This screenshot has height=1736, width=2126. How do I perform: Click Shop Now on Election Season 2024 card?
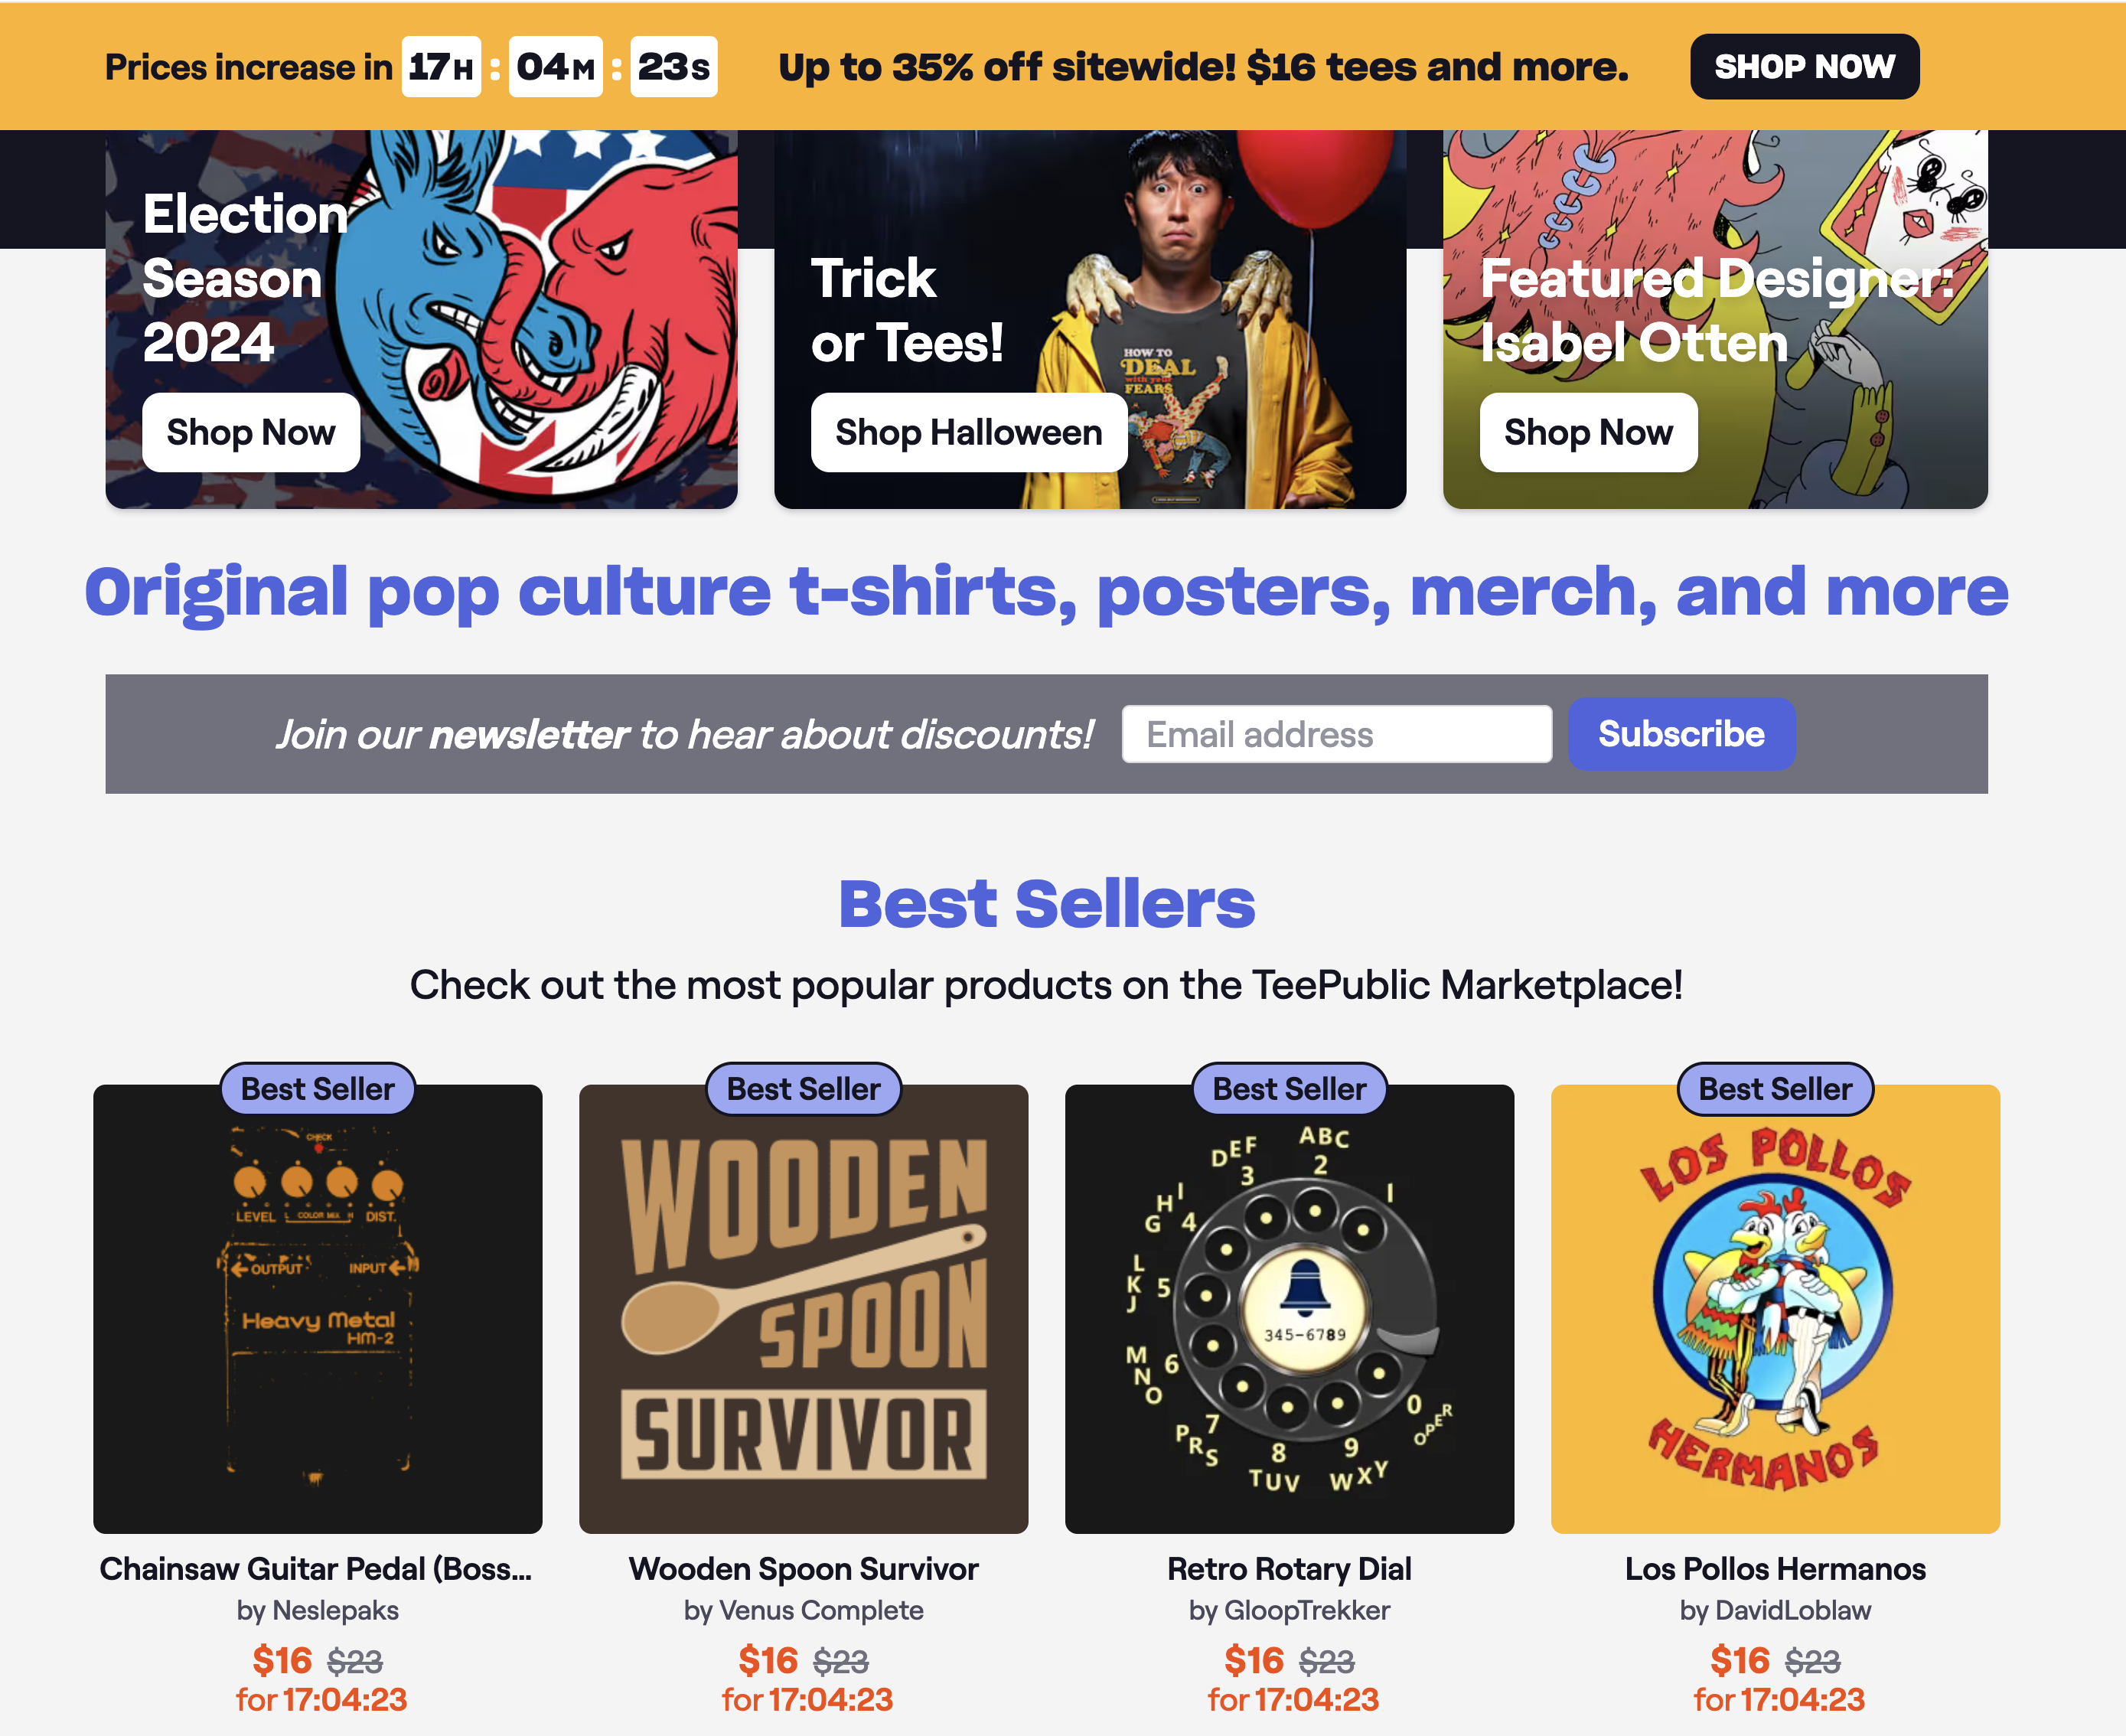[251, 432]
